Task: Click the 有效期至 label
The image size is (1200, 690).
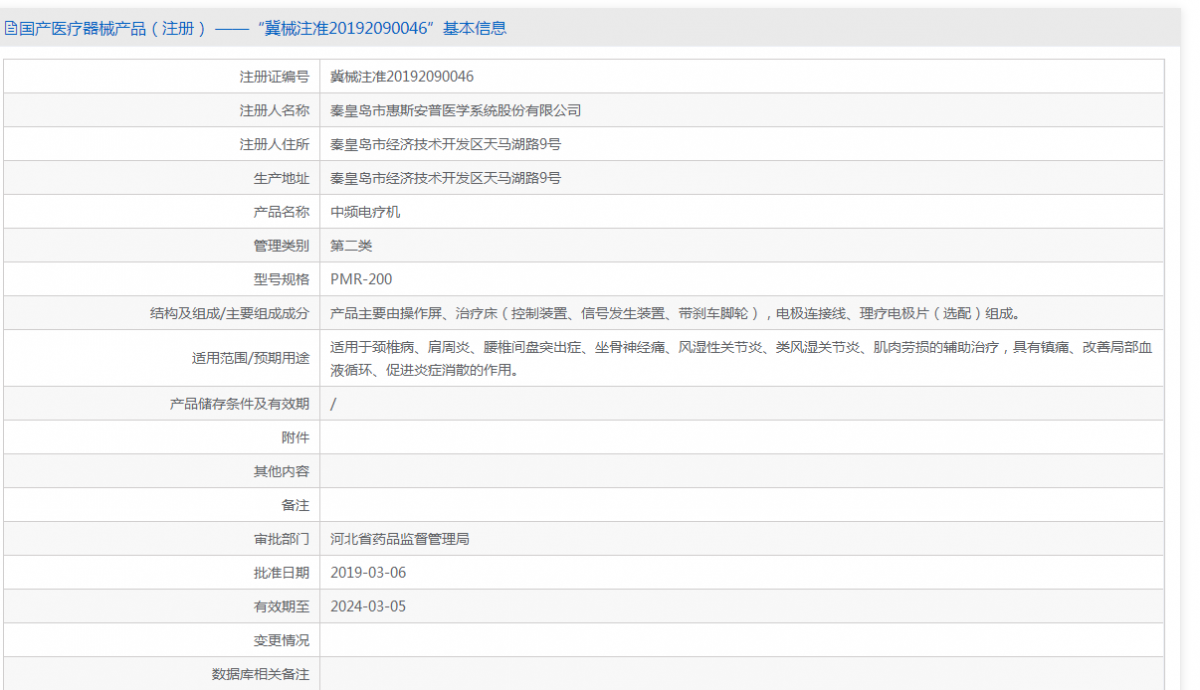Action: click(282, 606)
